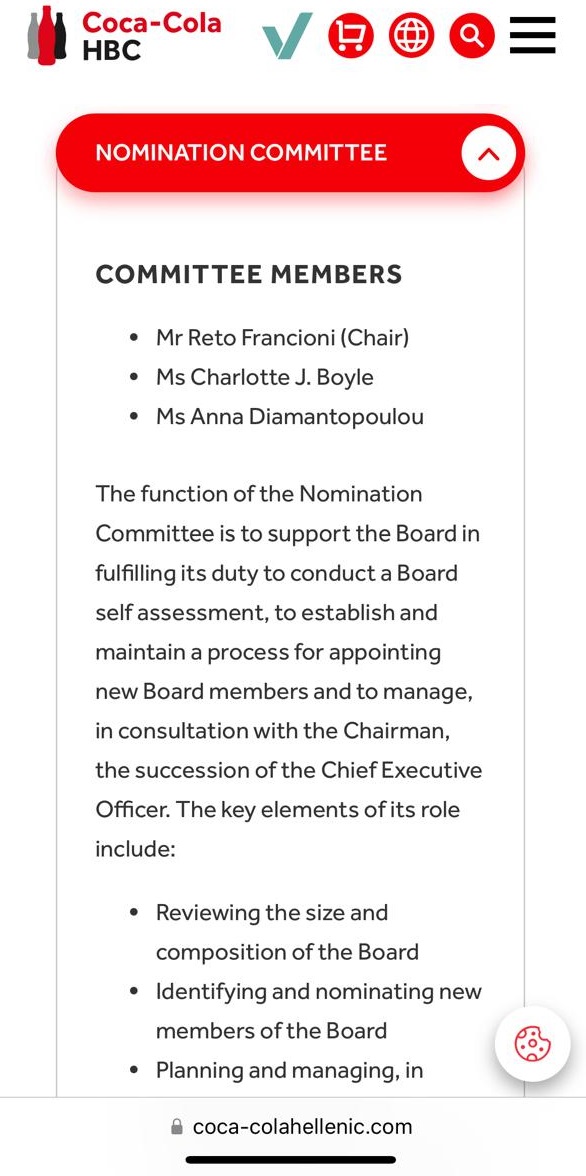Tap the coca-colahellenic.com address bar

[x=293, y=1126]
